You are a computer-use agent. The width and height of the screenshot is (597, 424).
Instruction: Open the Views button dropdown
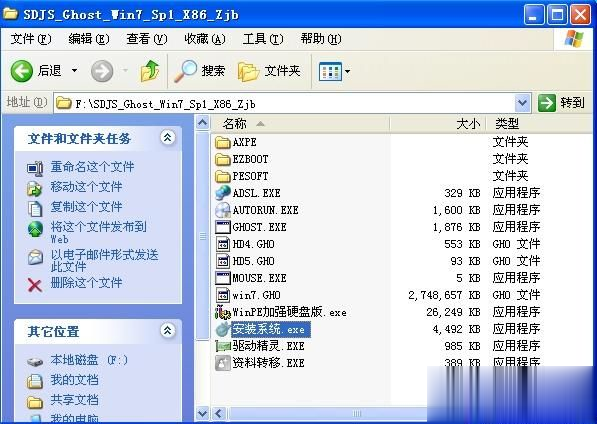pos(347,71)
